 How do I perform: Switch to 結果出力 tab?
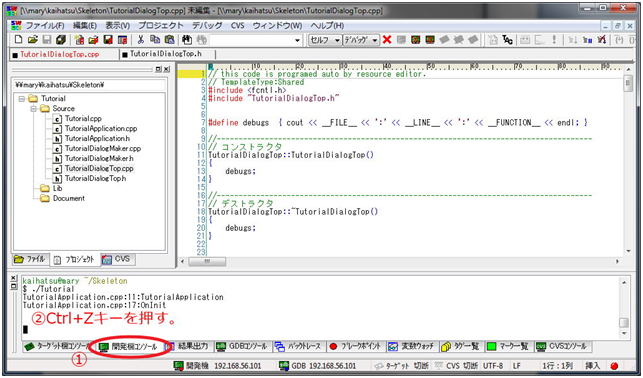189,347
